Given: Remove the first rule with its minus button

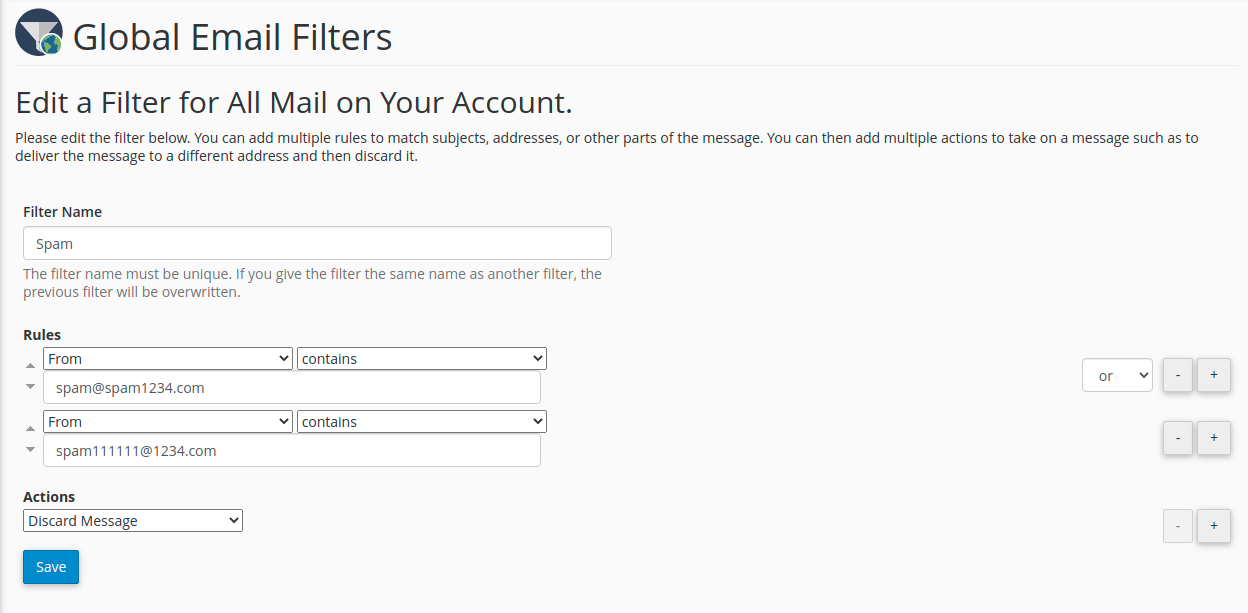Looking at the screenshot, I should click(1178, 375).
